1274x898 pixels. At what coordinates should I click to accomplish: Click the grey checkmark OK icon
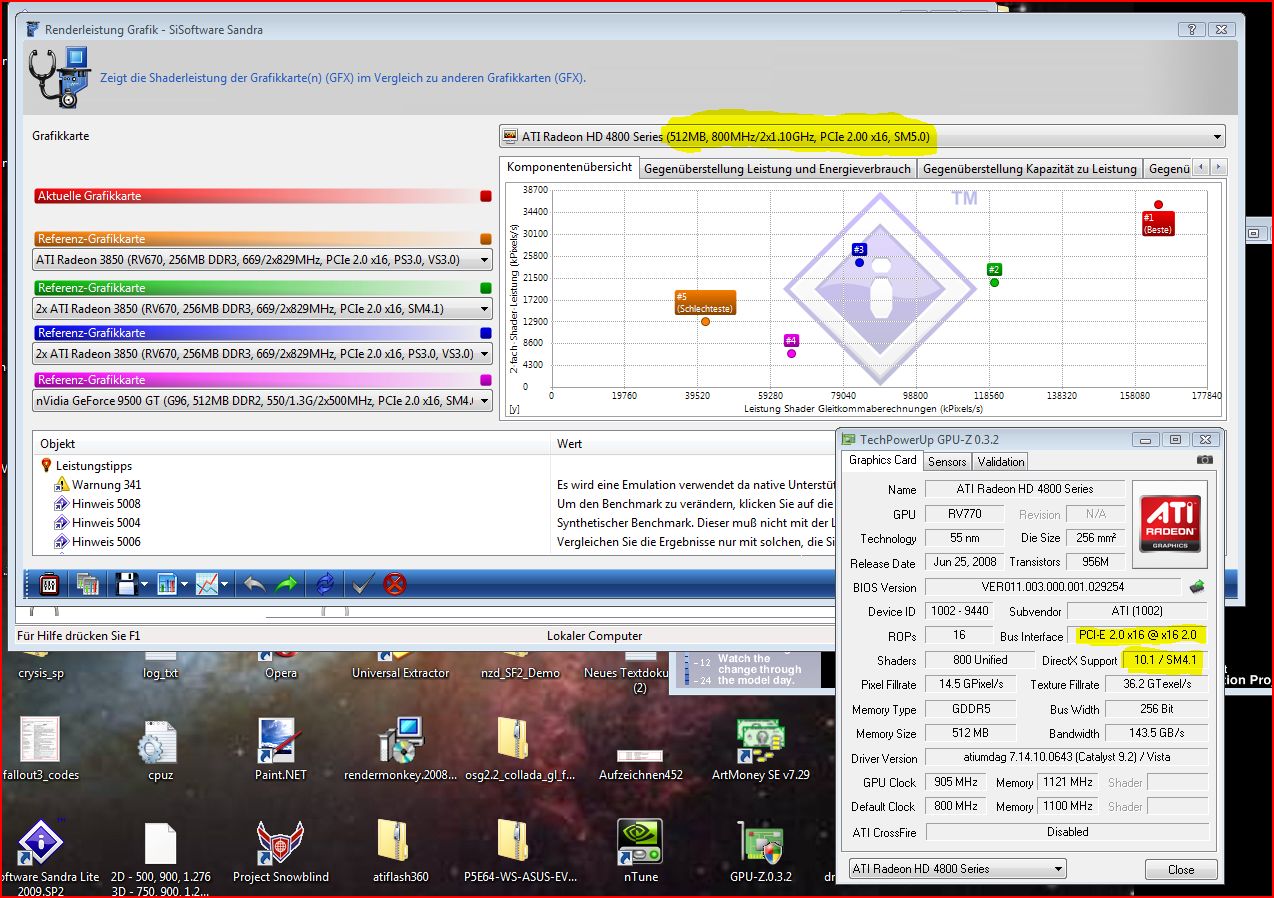(x=364, y=584)
